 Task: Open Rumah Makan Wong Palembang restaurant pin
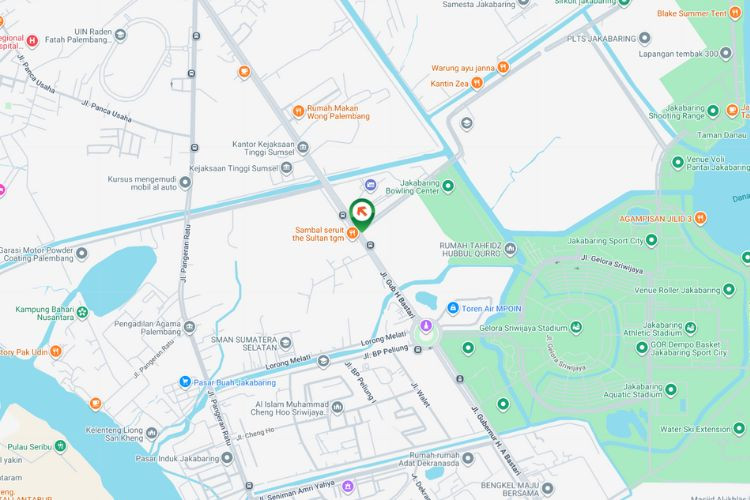click(x=298, y=112)
